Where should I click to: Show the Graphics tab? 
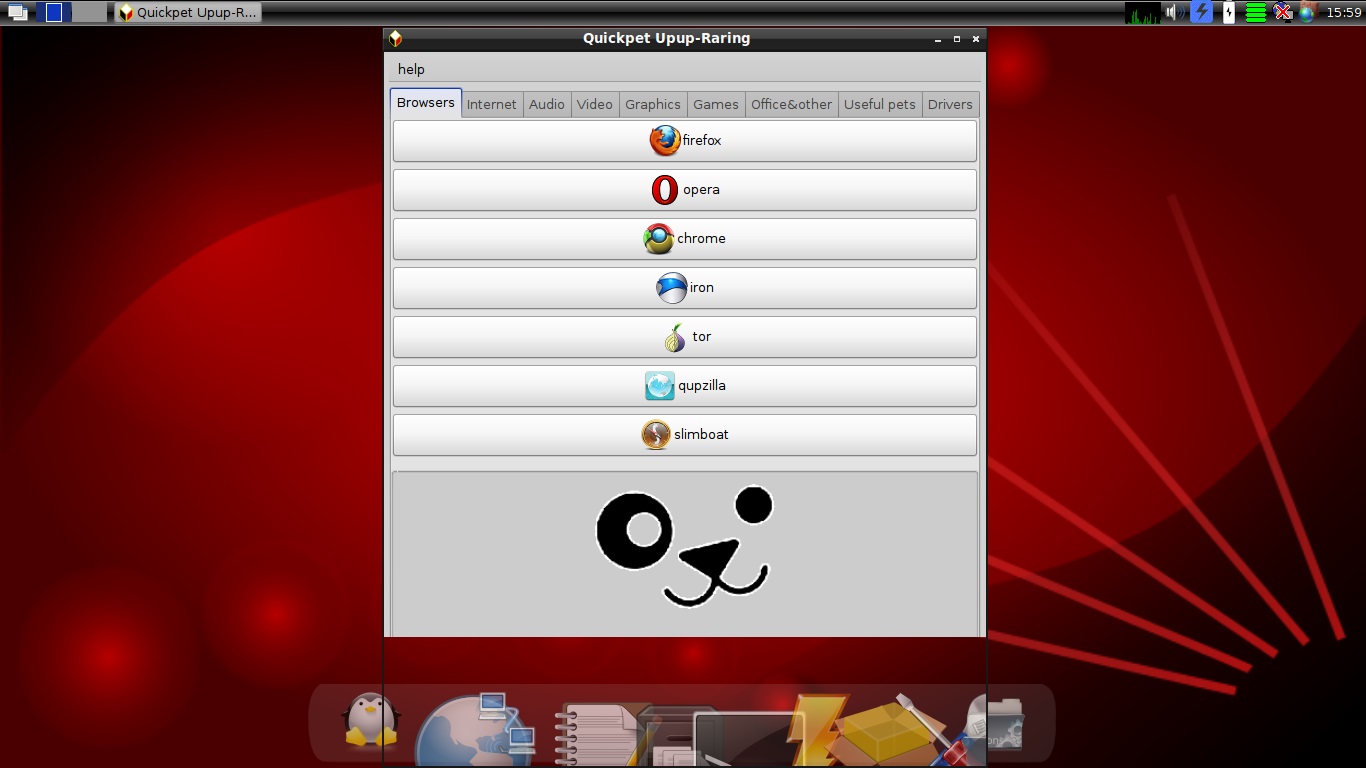click(653, 104)
